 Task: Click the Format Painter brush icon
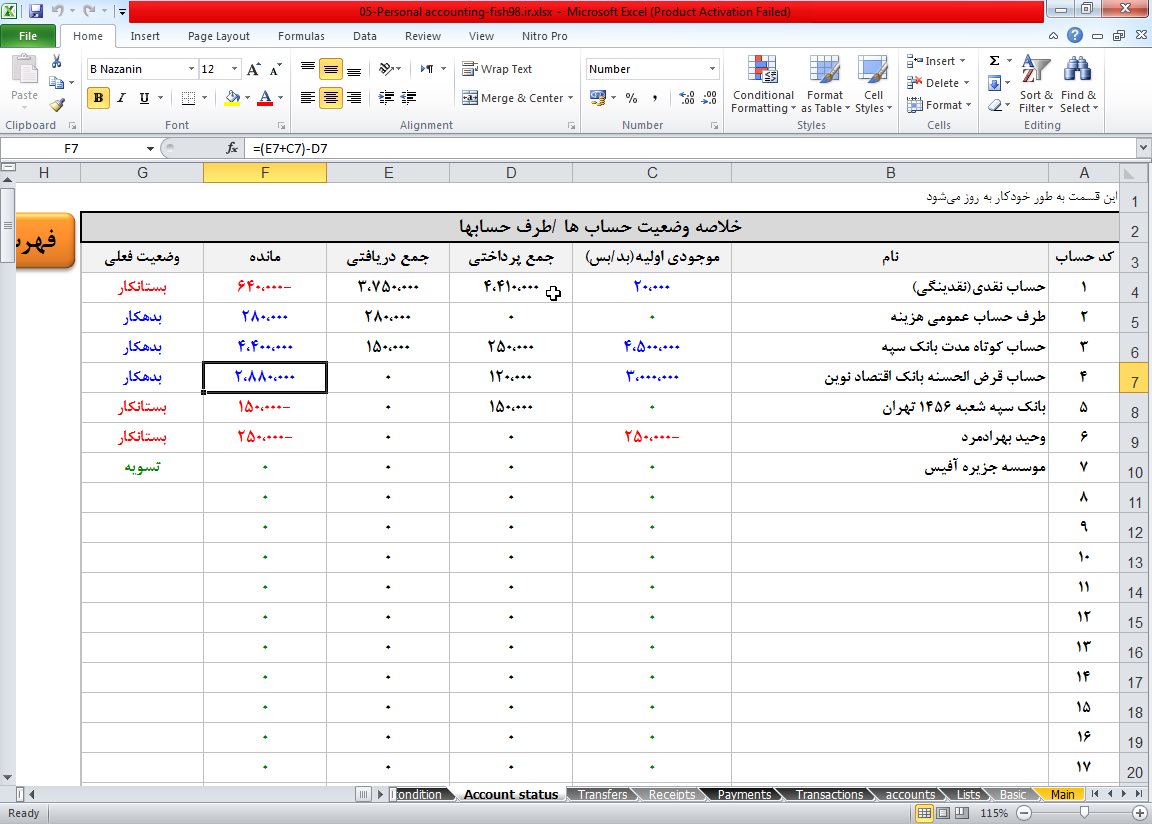57,105
